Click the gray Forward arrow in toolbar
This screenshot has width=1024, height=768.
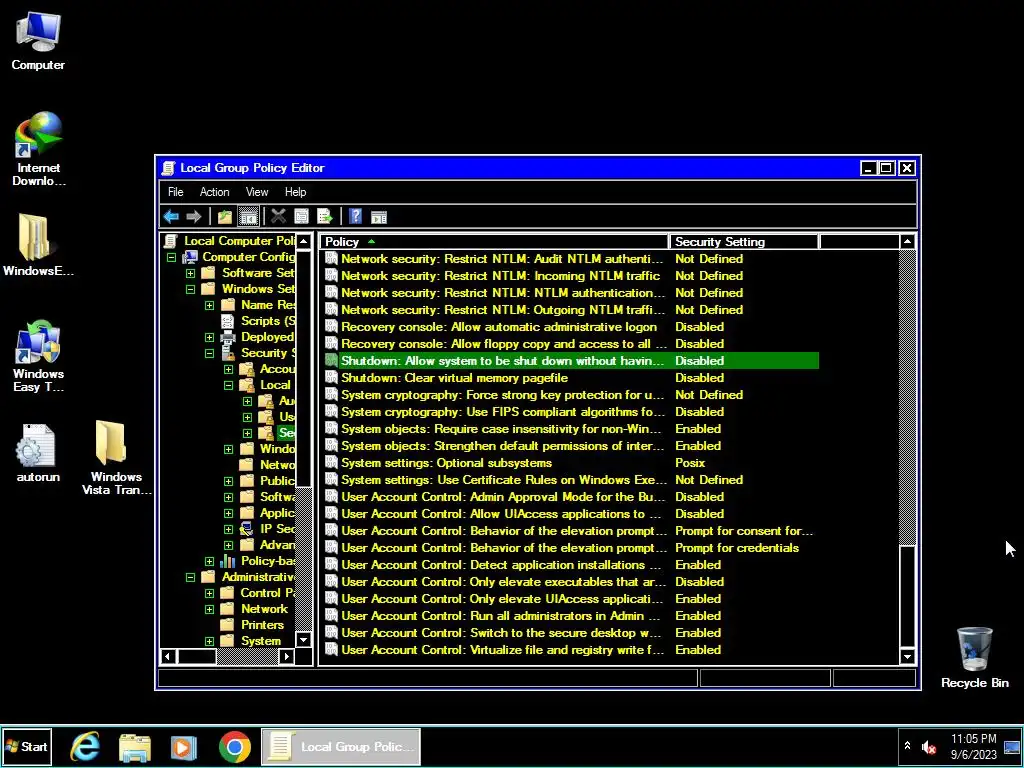[193, 216]
